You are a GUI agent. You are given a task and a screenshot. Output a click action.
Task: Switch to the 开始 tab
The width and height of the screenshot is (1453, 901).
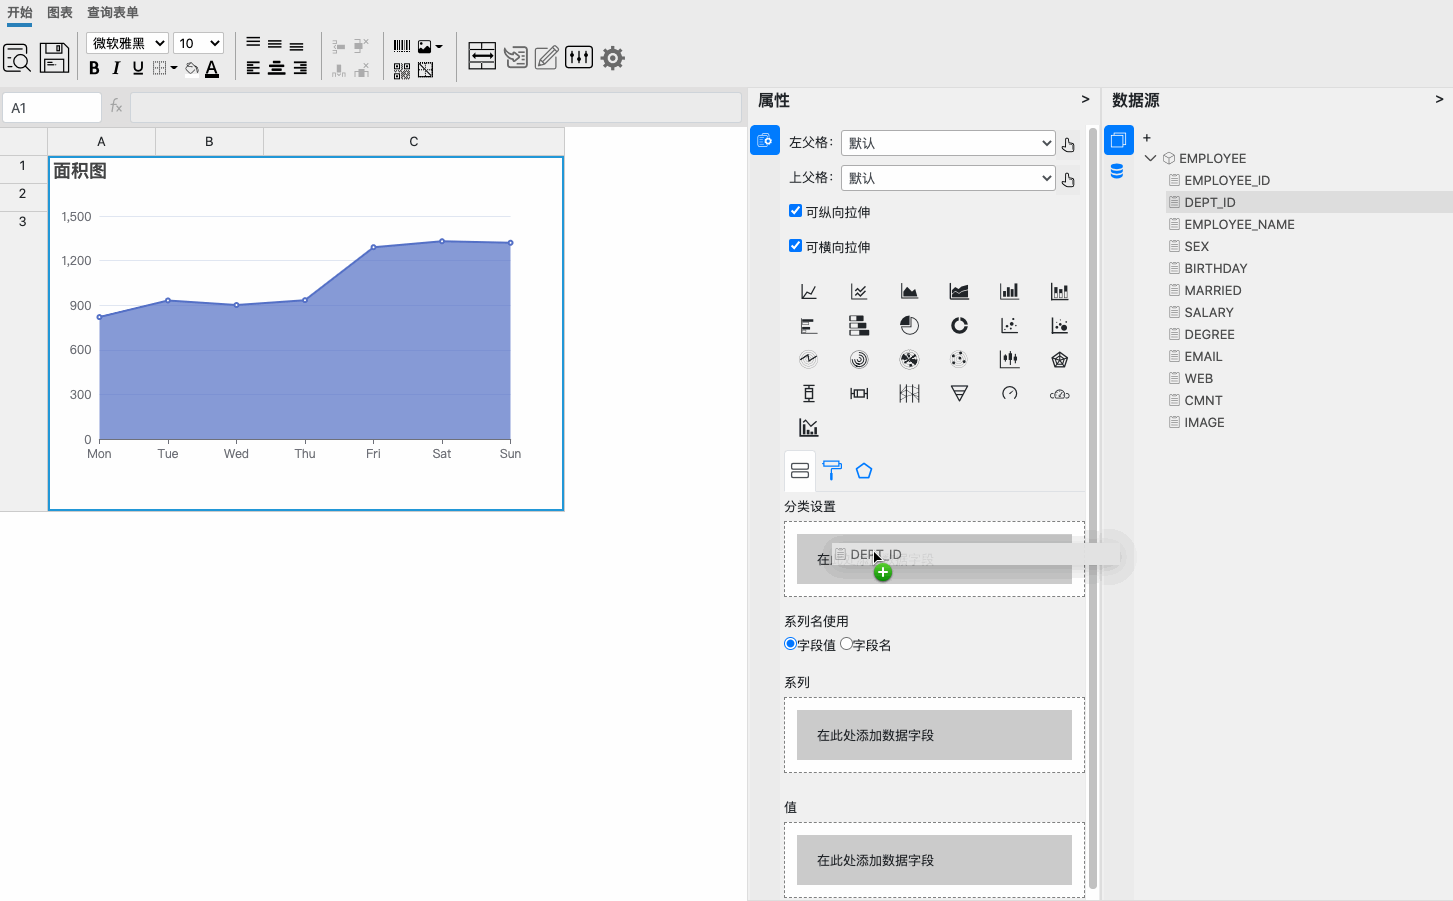pyautogui.click(x=19, y=12)
